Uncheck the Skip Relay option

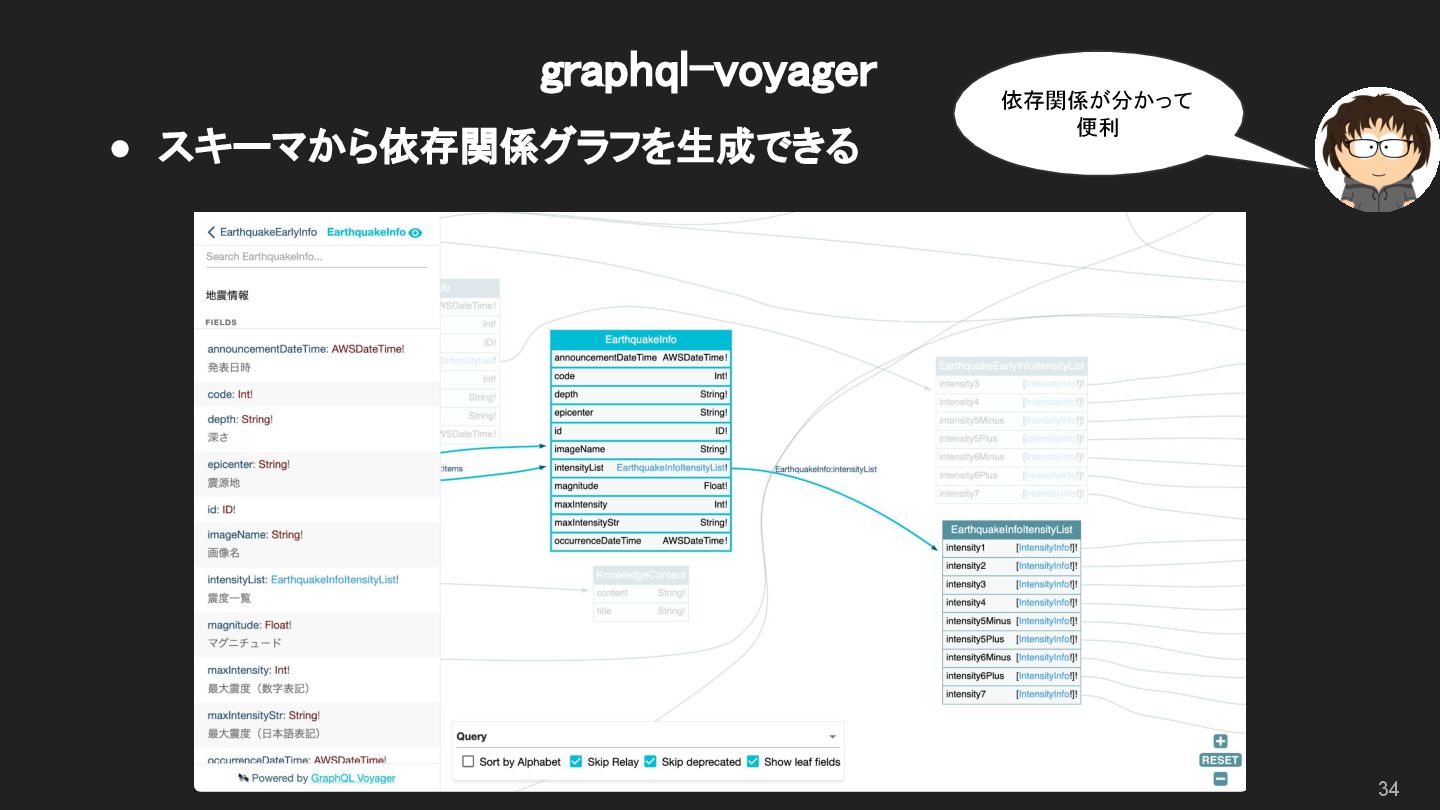click(576, 762)
